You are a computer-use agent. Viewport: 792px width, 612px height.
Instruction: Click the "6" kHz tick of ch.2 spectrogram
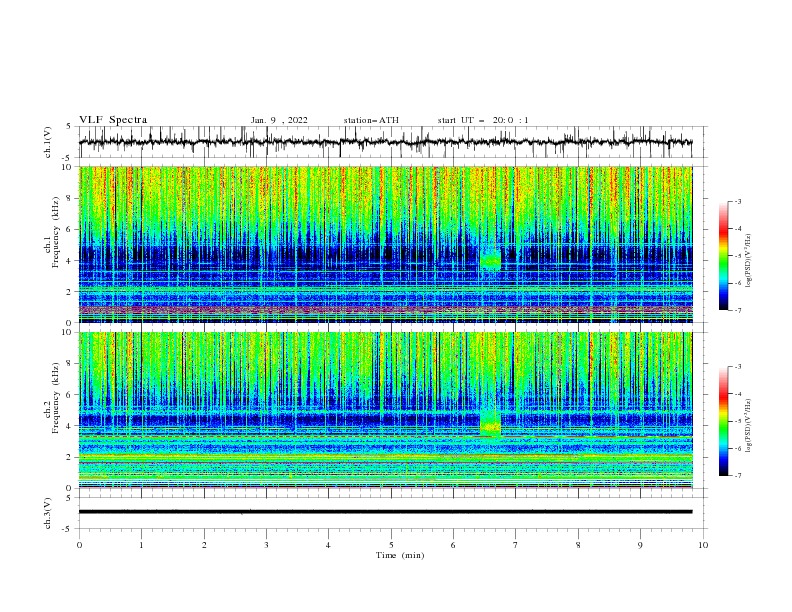point(71,394)
